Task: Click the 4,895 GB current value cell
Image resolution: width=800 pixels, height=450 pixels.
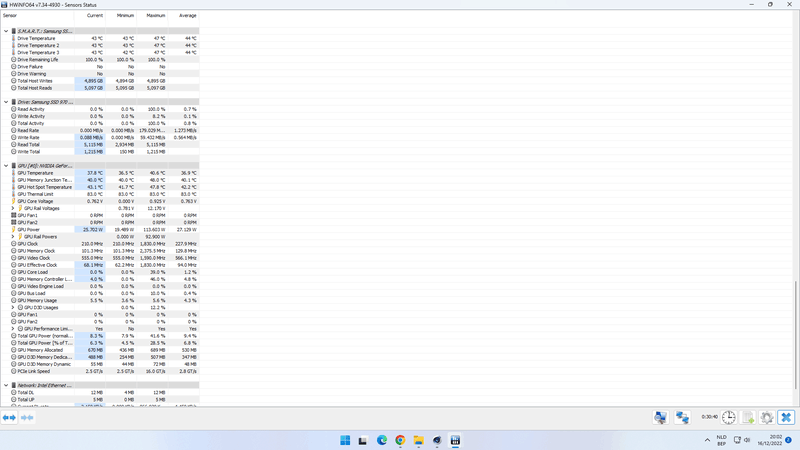Action: pyautogui.click(x=90, y=81)
